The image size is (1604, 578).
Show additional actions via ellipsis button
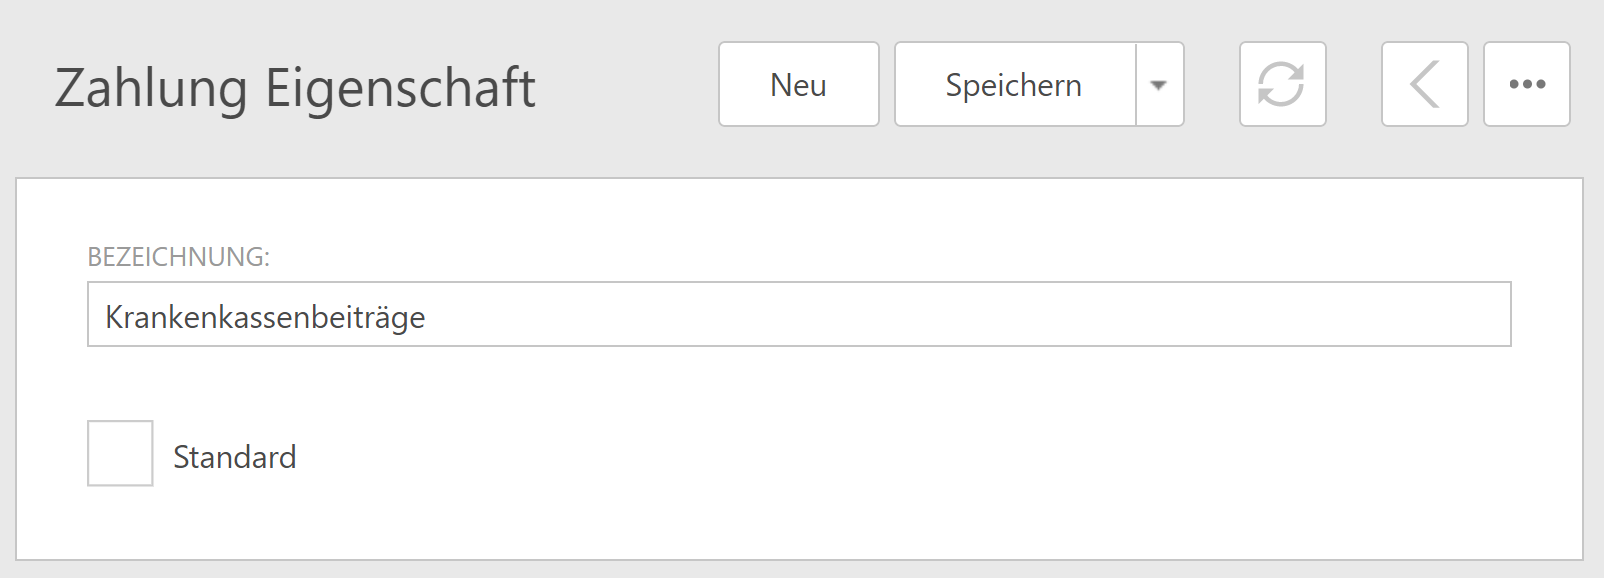coord(1526,84)
